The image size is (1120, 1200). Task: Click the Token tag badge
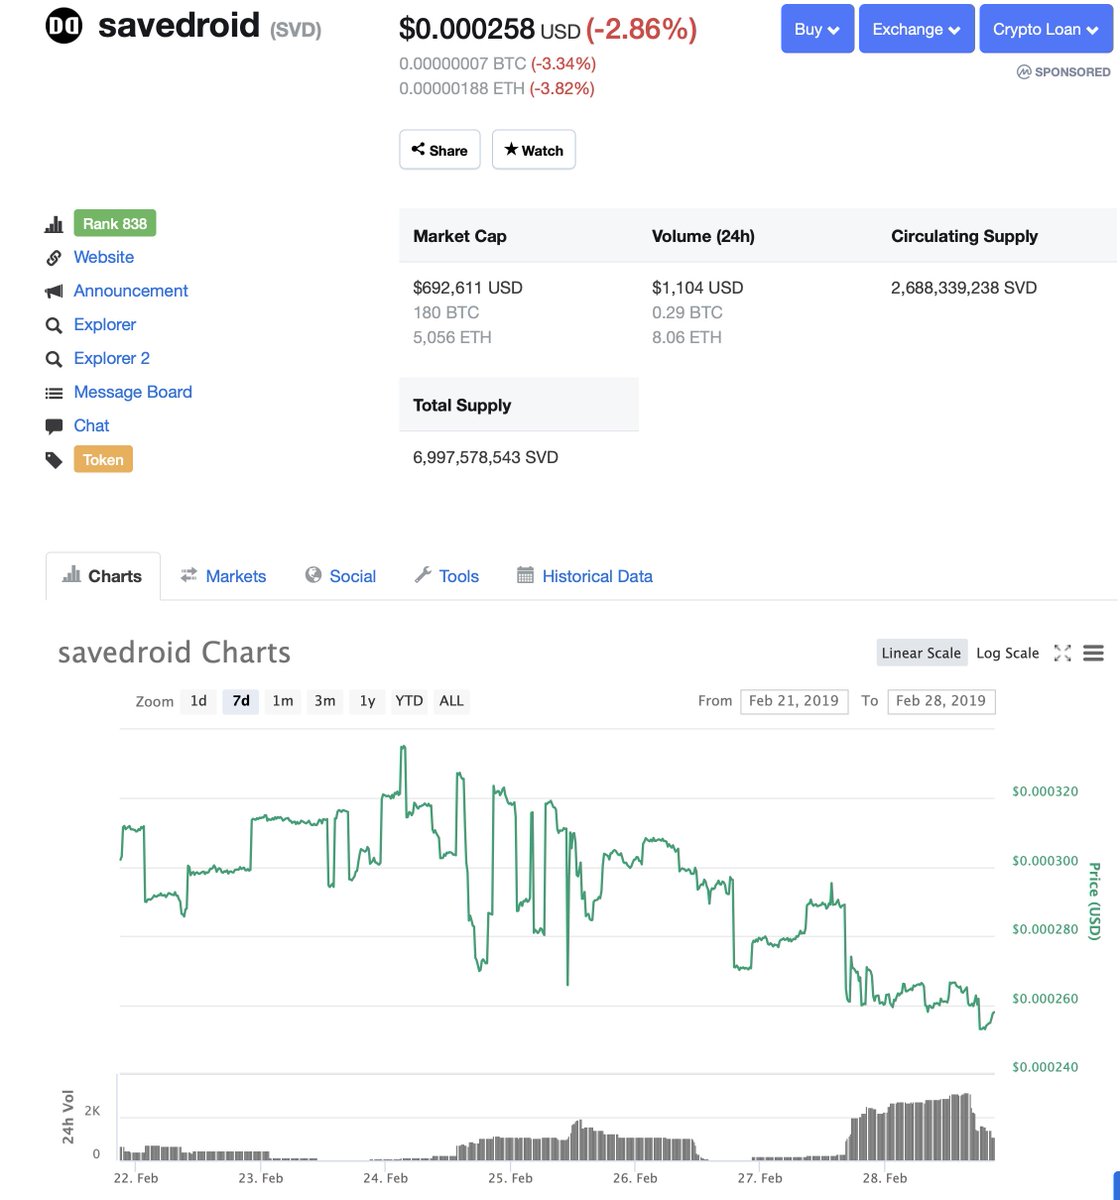pyautogui.click(x=103, y=460)
